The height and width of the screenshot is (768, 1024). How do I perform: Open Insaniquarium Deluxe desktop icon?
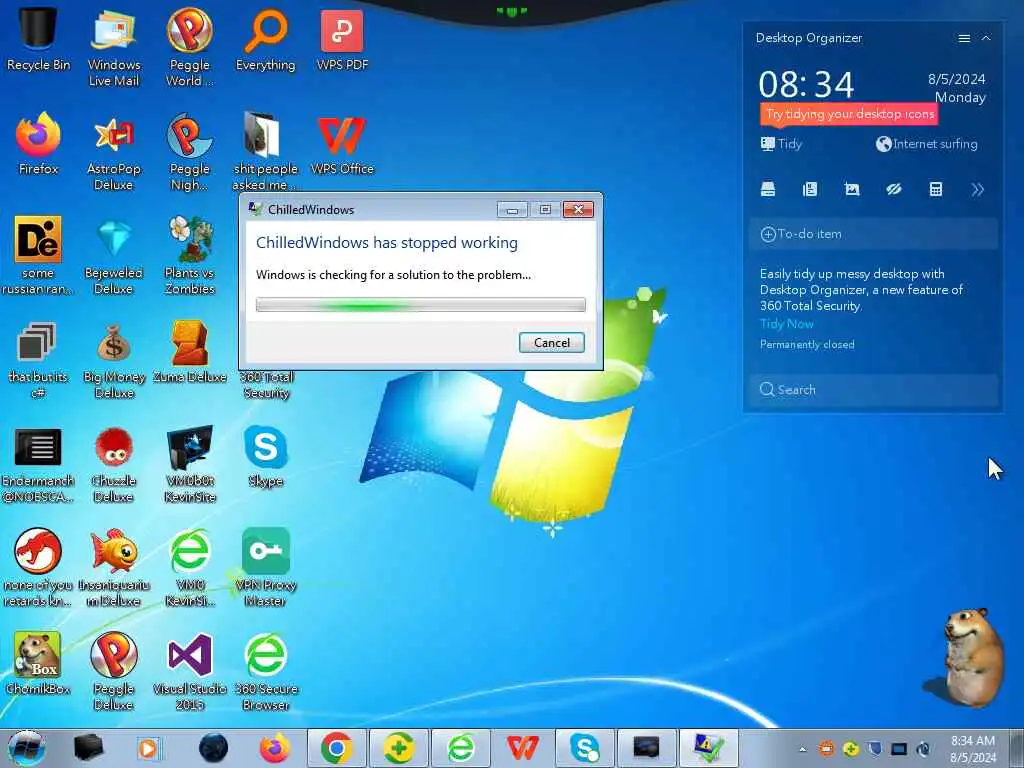[114, 568]
